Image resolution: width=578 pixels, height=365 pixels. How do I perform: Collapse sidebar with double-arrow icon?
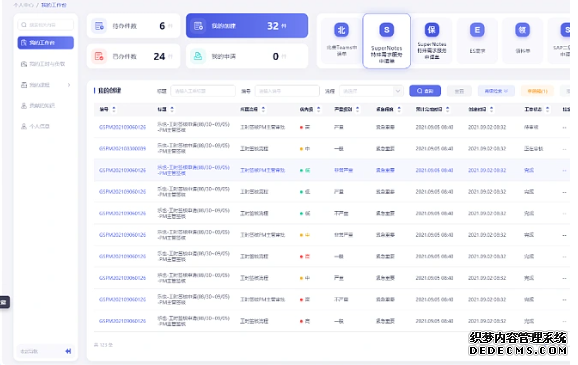[68, 351]
